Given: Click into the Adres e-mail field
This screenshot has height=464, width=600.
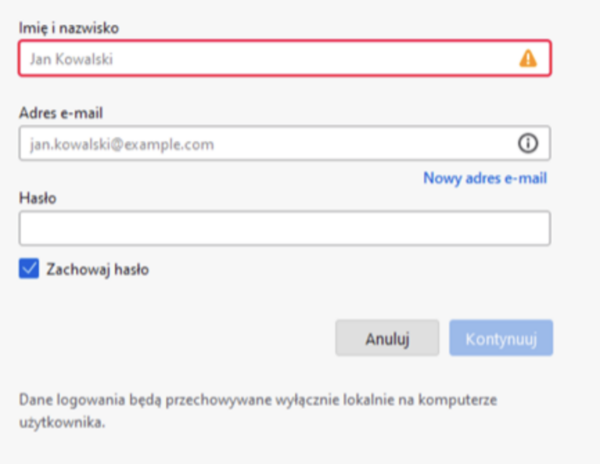Looking at the screenshot, I should pyautogui.click(x=260, y=144).
